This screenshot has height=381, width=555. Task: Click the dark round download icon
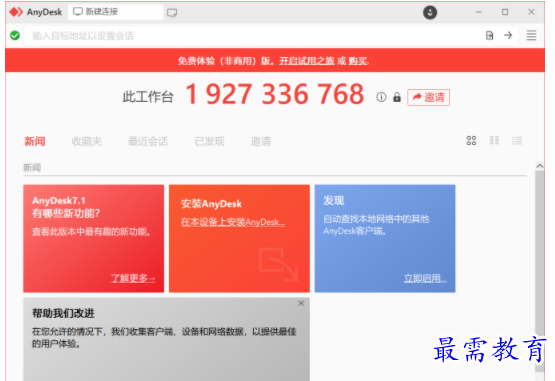point(430,12)
